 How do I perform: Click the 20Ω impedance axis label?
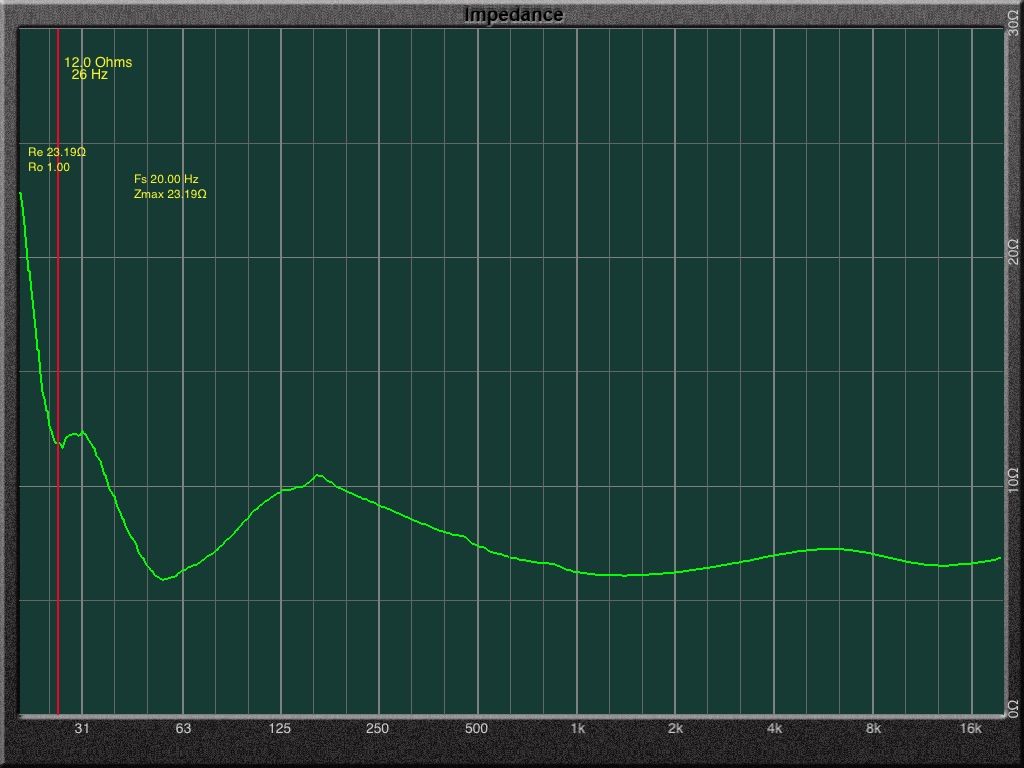(x=1013, y=252)
